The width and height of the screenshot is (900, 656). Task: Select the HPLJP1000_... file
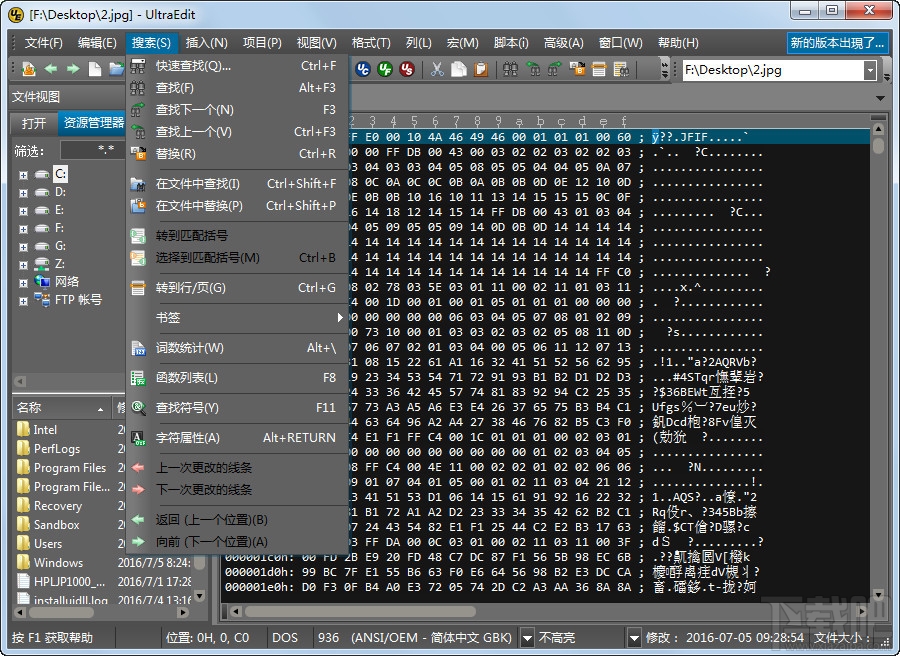coord(69,581)
